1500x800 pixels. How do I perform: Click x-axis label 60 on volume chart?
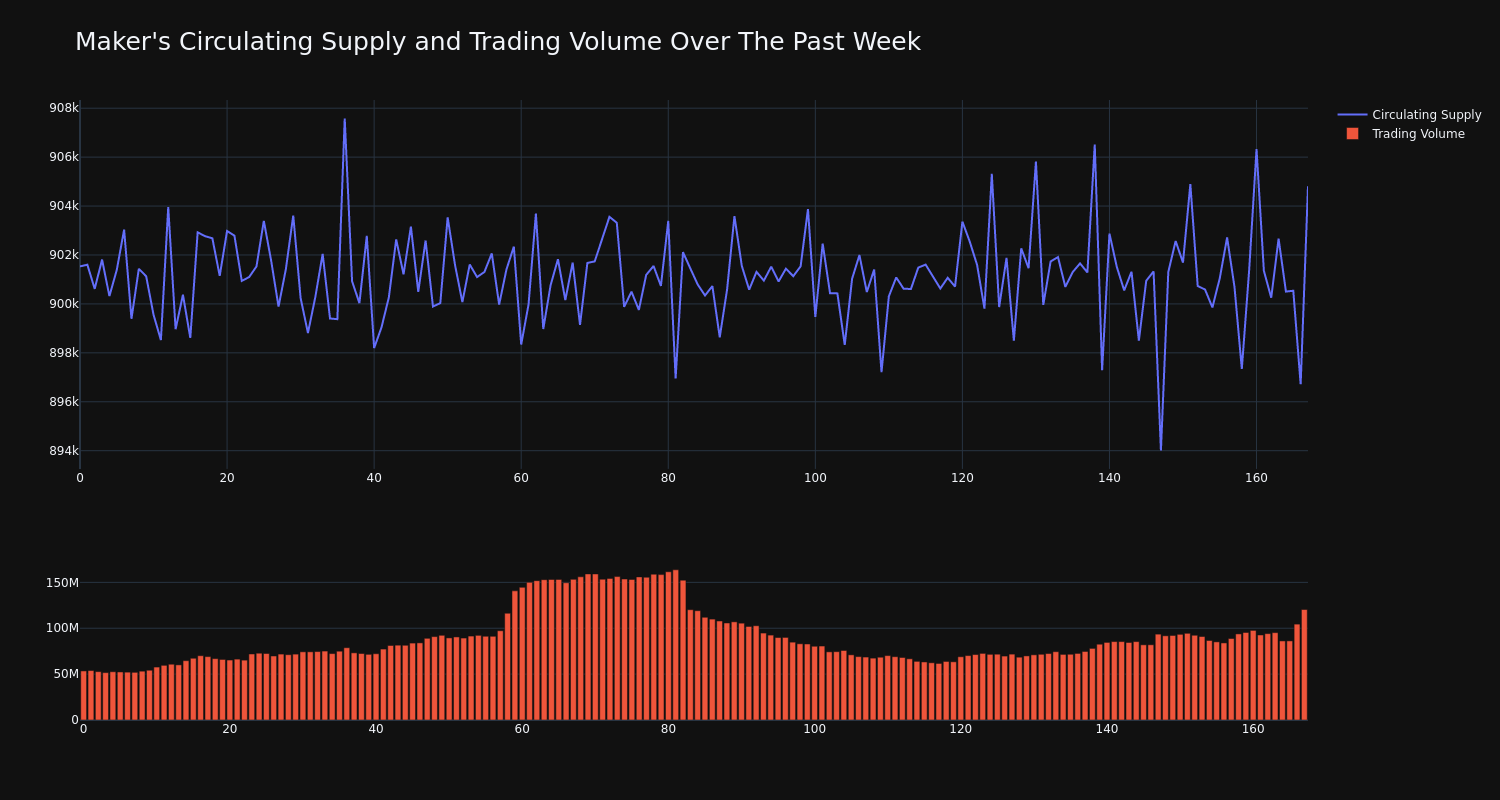point(522,729)
